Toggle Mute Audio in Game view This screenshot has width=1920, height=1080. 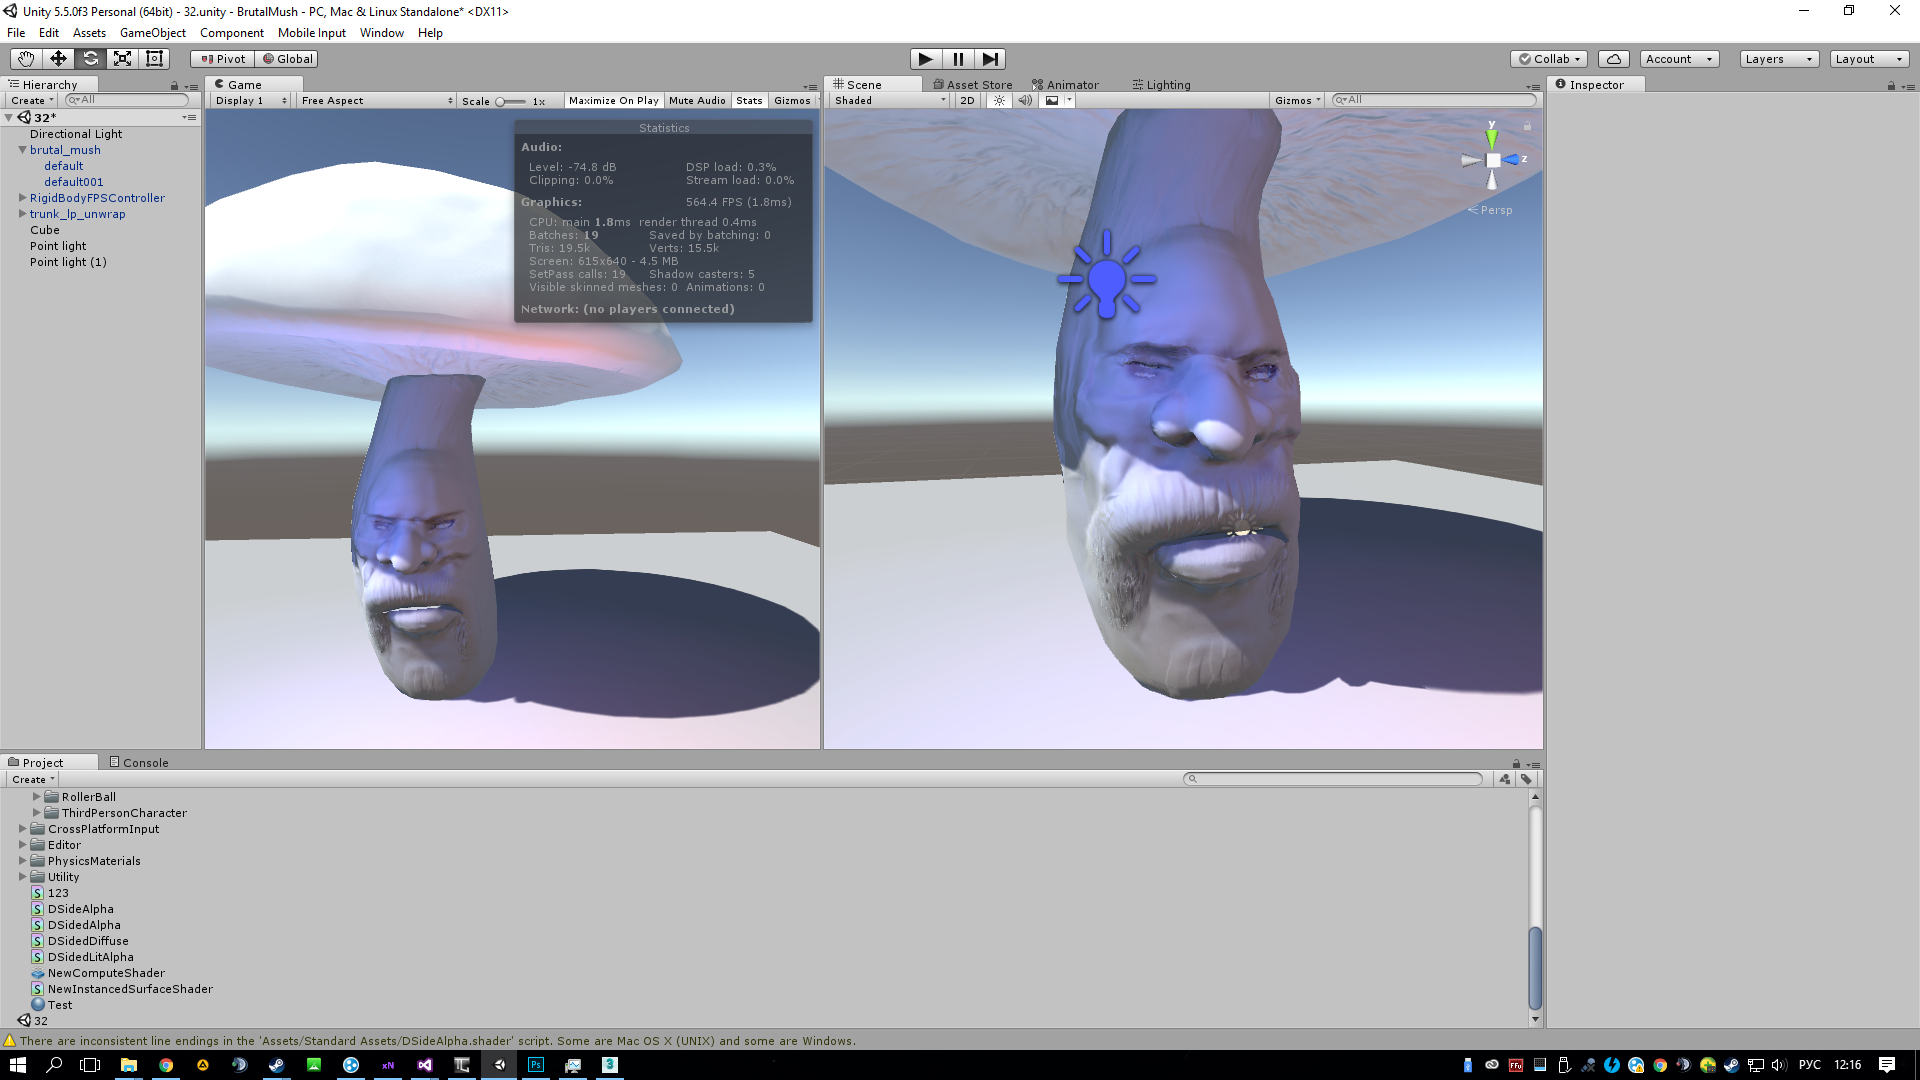pos(697,100)
